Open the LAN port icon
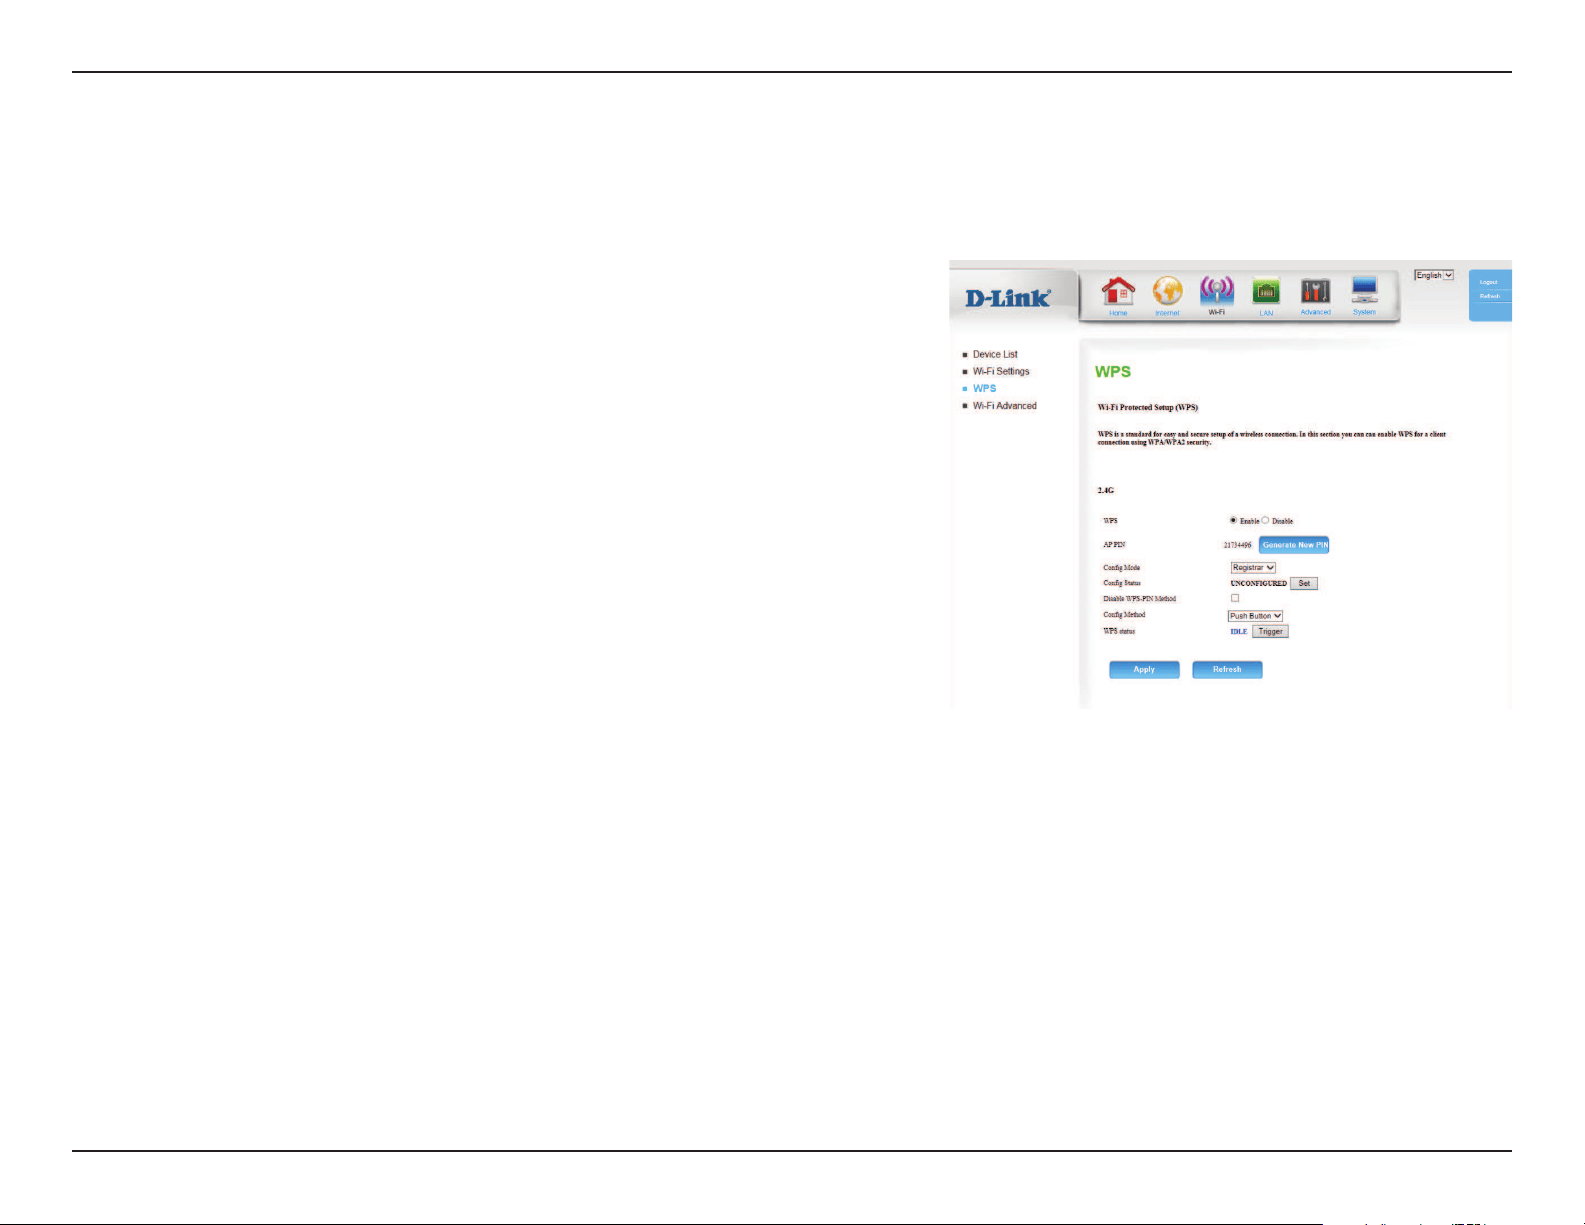 [1266, 293]
